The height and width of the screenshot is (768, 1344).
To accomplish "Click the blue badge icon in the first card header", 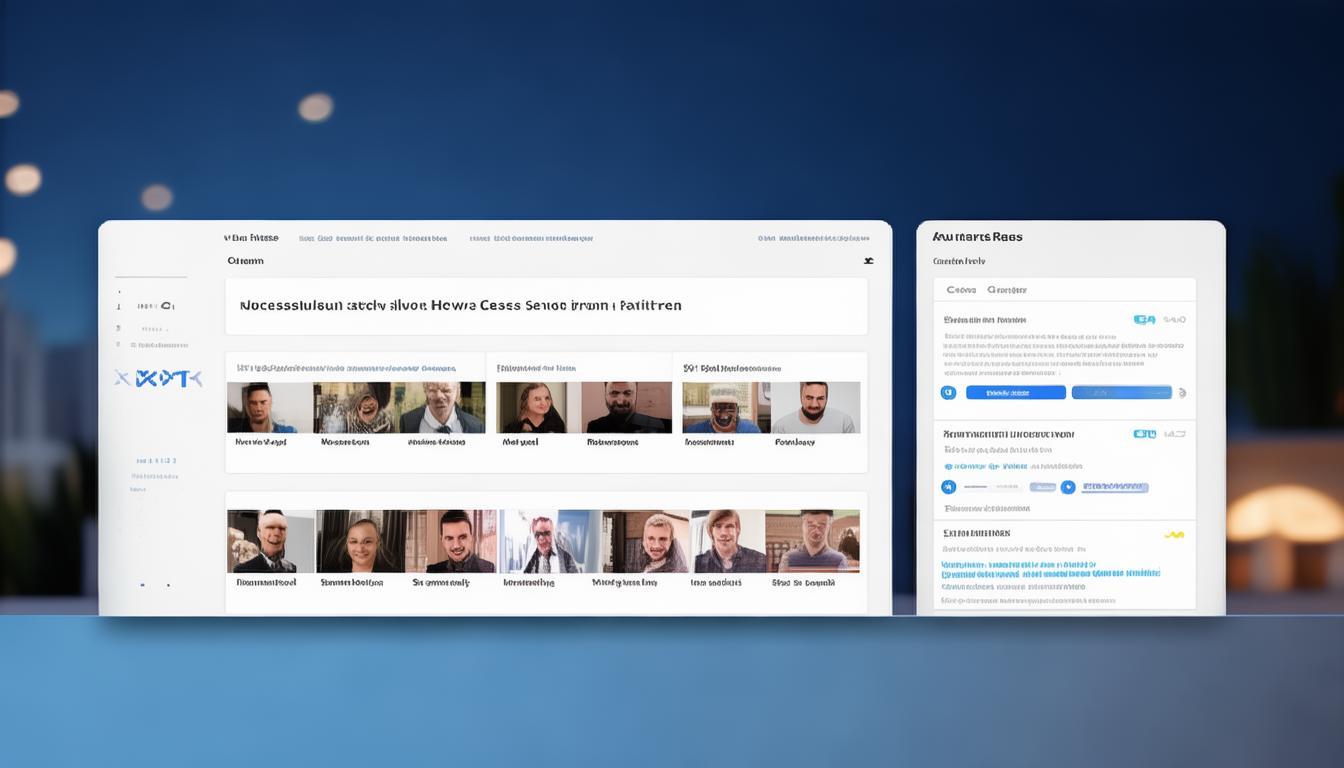I will click(1144, 320).
